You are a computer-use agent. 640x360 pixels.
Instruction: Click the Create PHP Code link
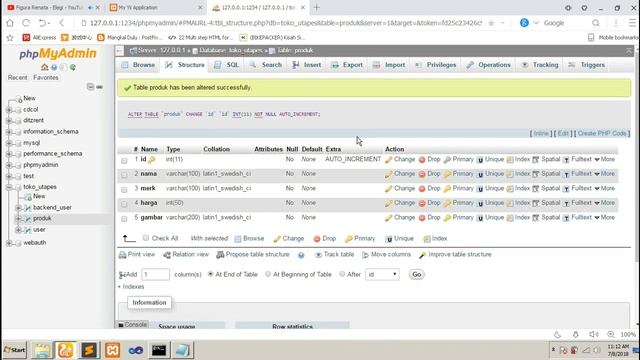click(602, 133)
